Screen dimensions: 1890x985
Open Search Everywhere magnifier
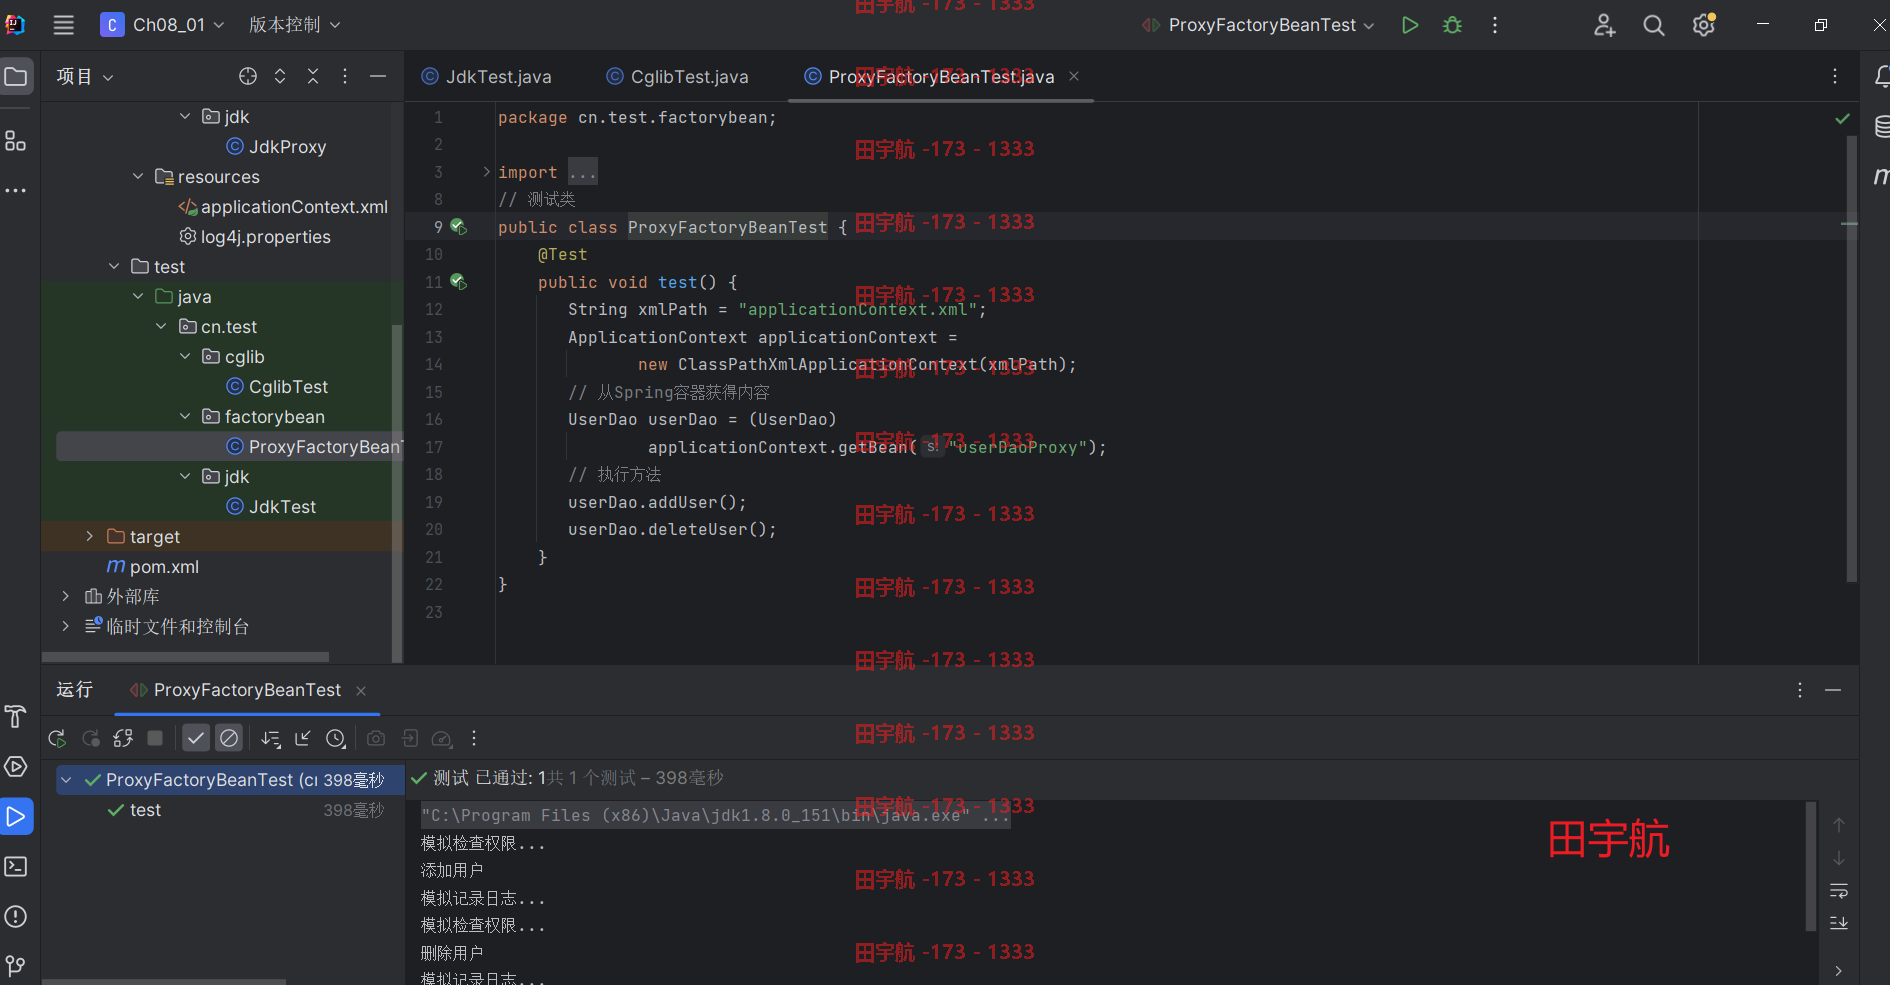(x=1654, y=25)
